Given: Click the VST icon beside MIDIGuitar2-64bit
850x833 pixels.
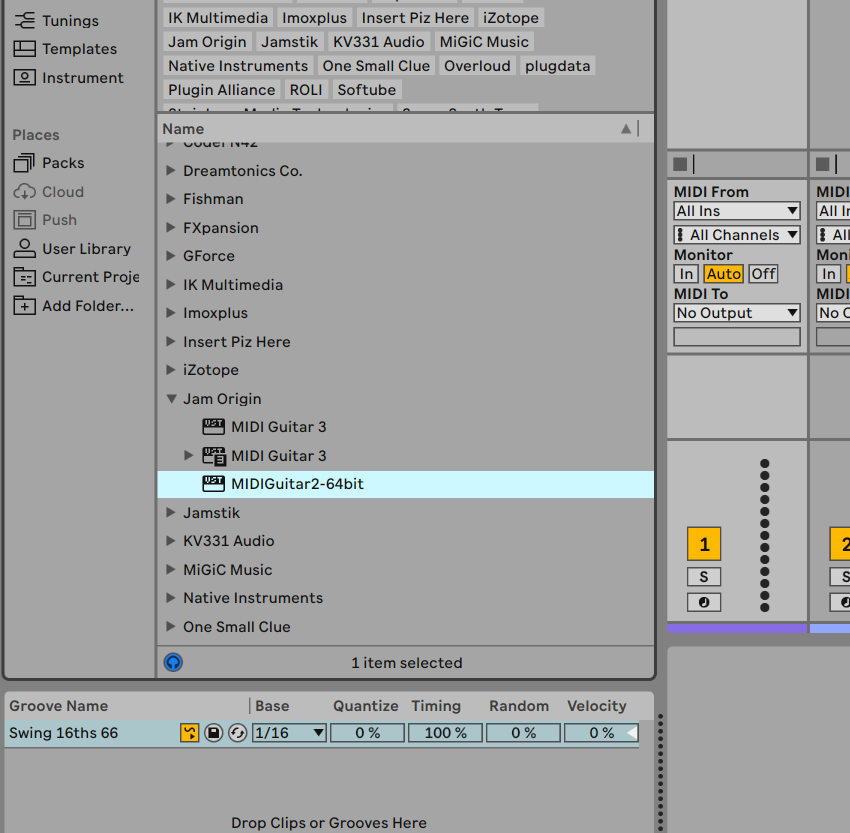Looking at the screenshot, I should tap(213, 483).
